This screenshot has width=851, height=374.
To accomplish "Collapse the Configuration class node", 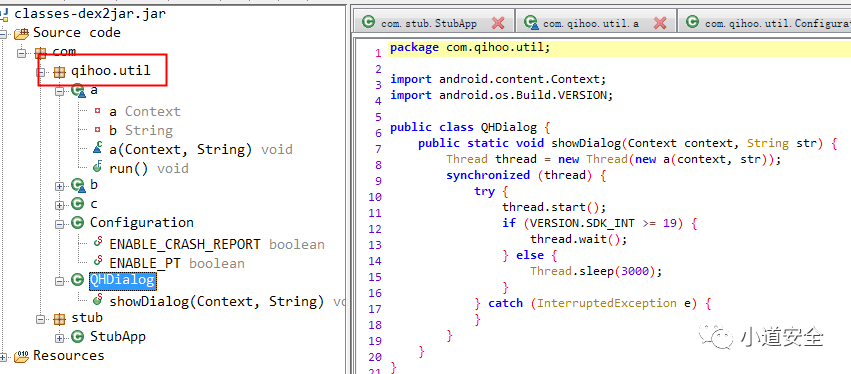I will pos(59,224).
